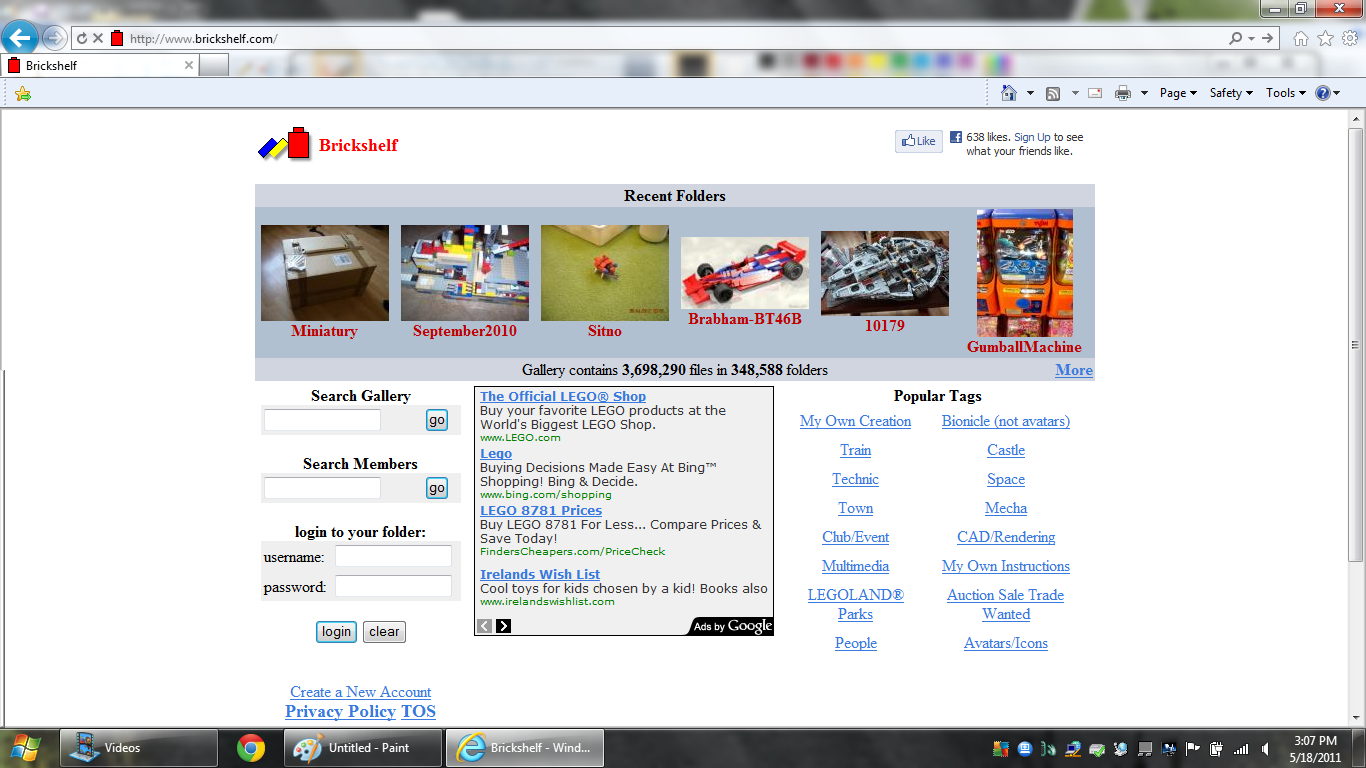Open the CAD/Rendering tag link
The image size is (1366, 768).
[1006, 537]
